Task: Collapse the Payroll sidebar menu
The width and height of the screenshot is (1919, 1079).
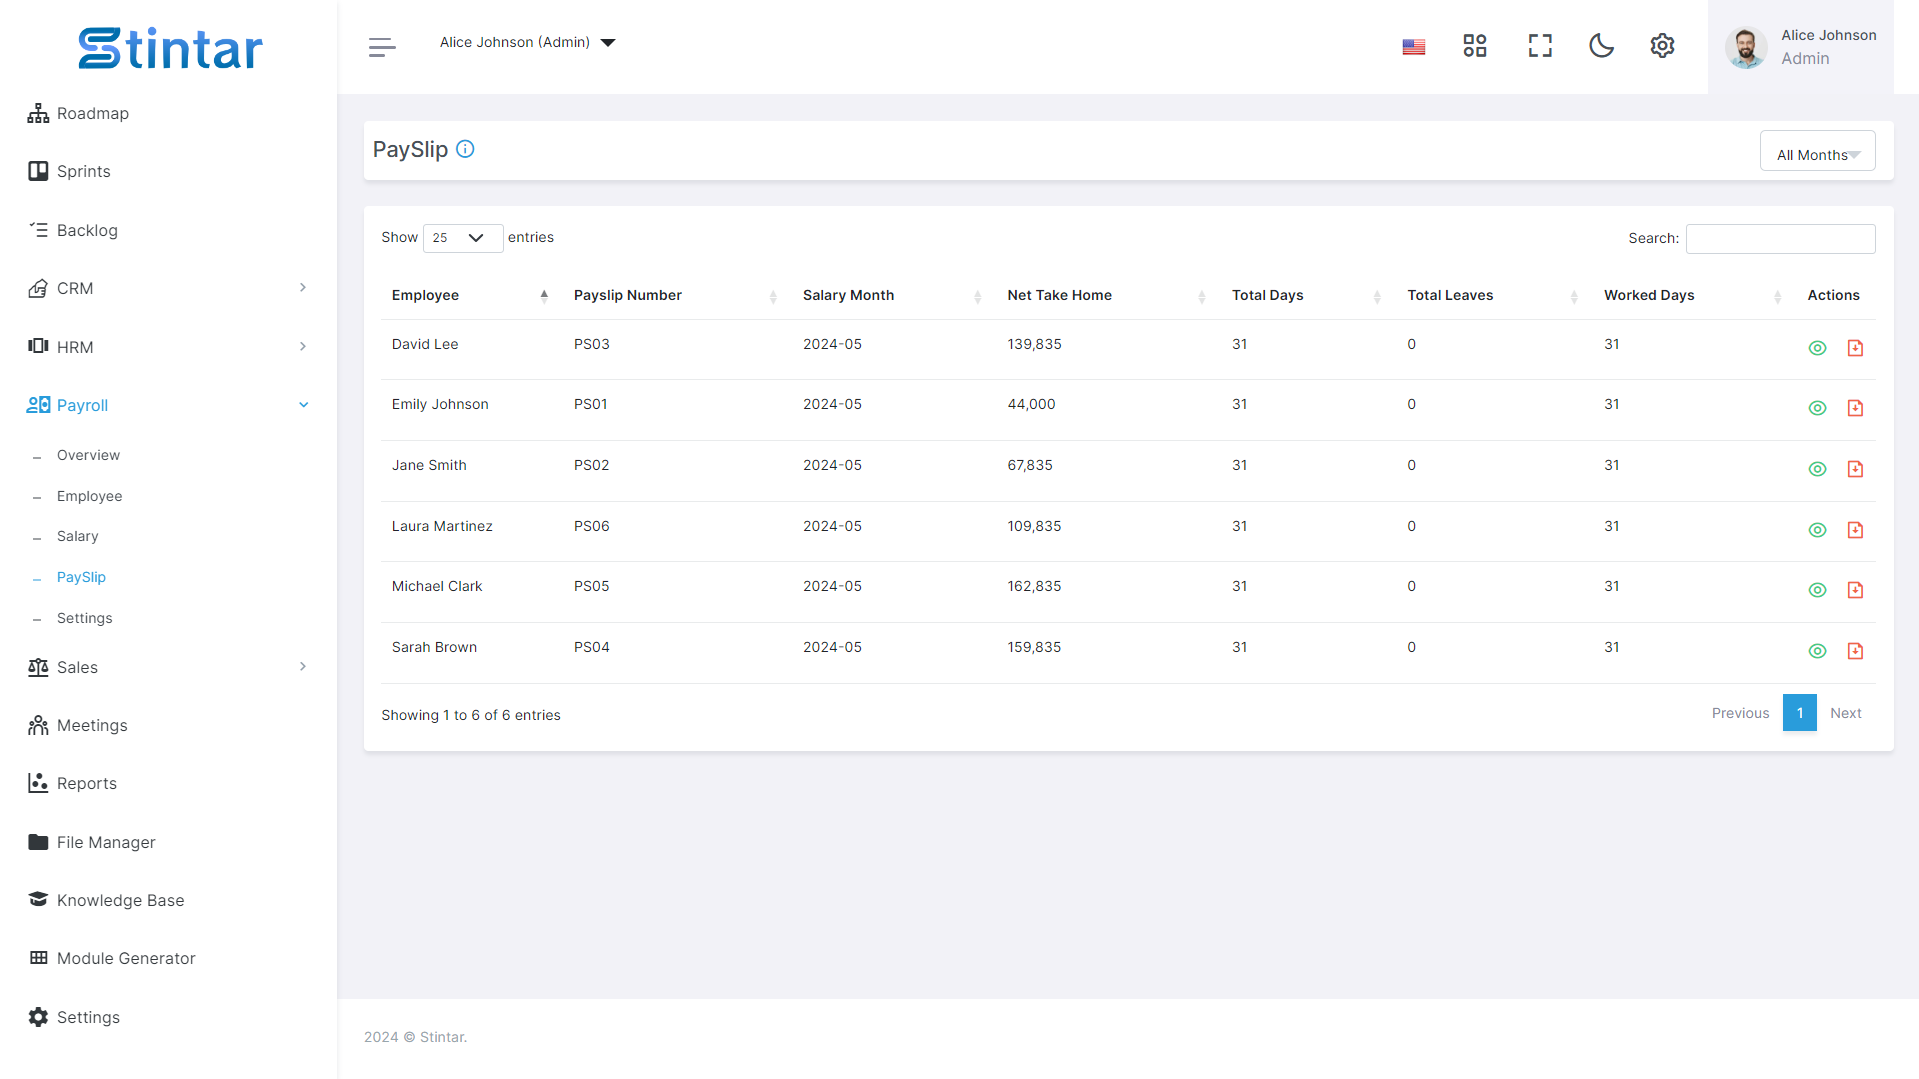Action: pos(168,405)
